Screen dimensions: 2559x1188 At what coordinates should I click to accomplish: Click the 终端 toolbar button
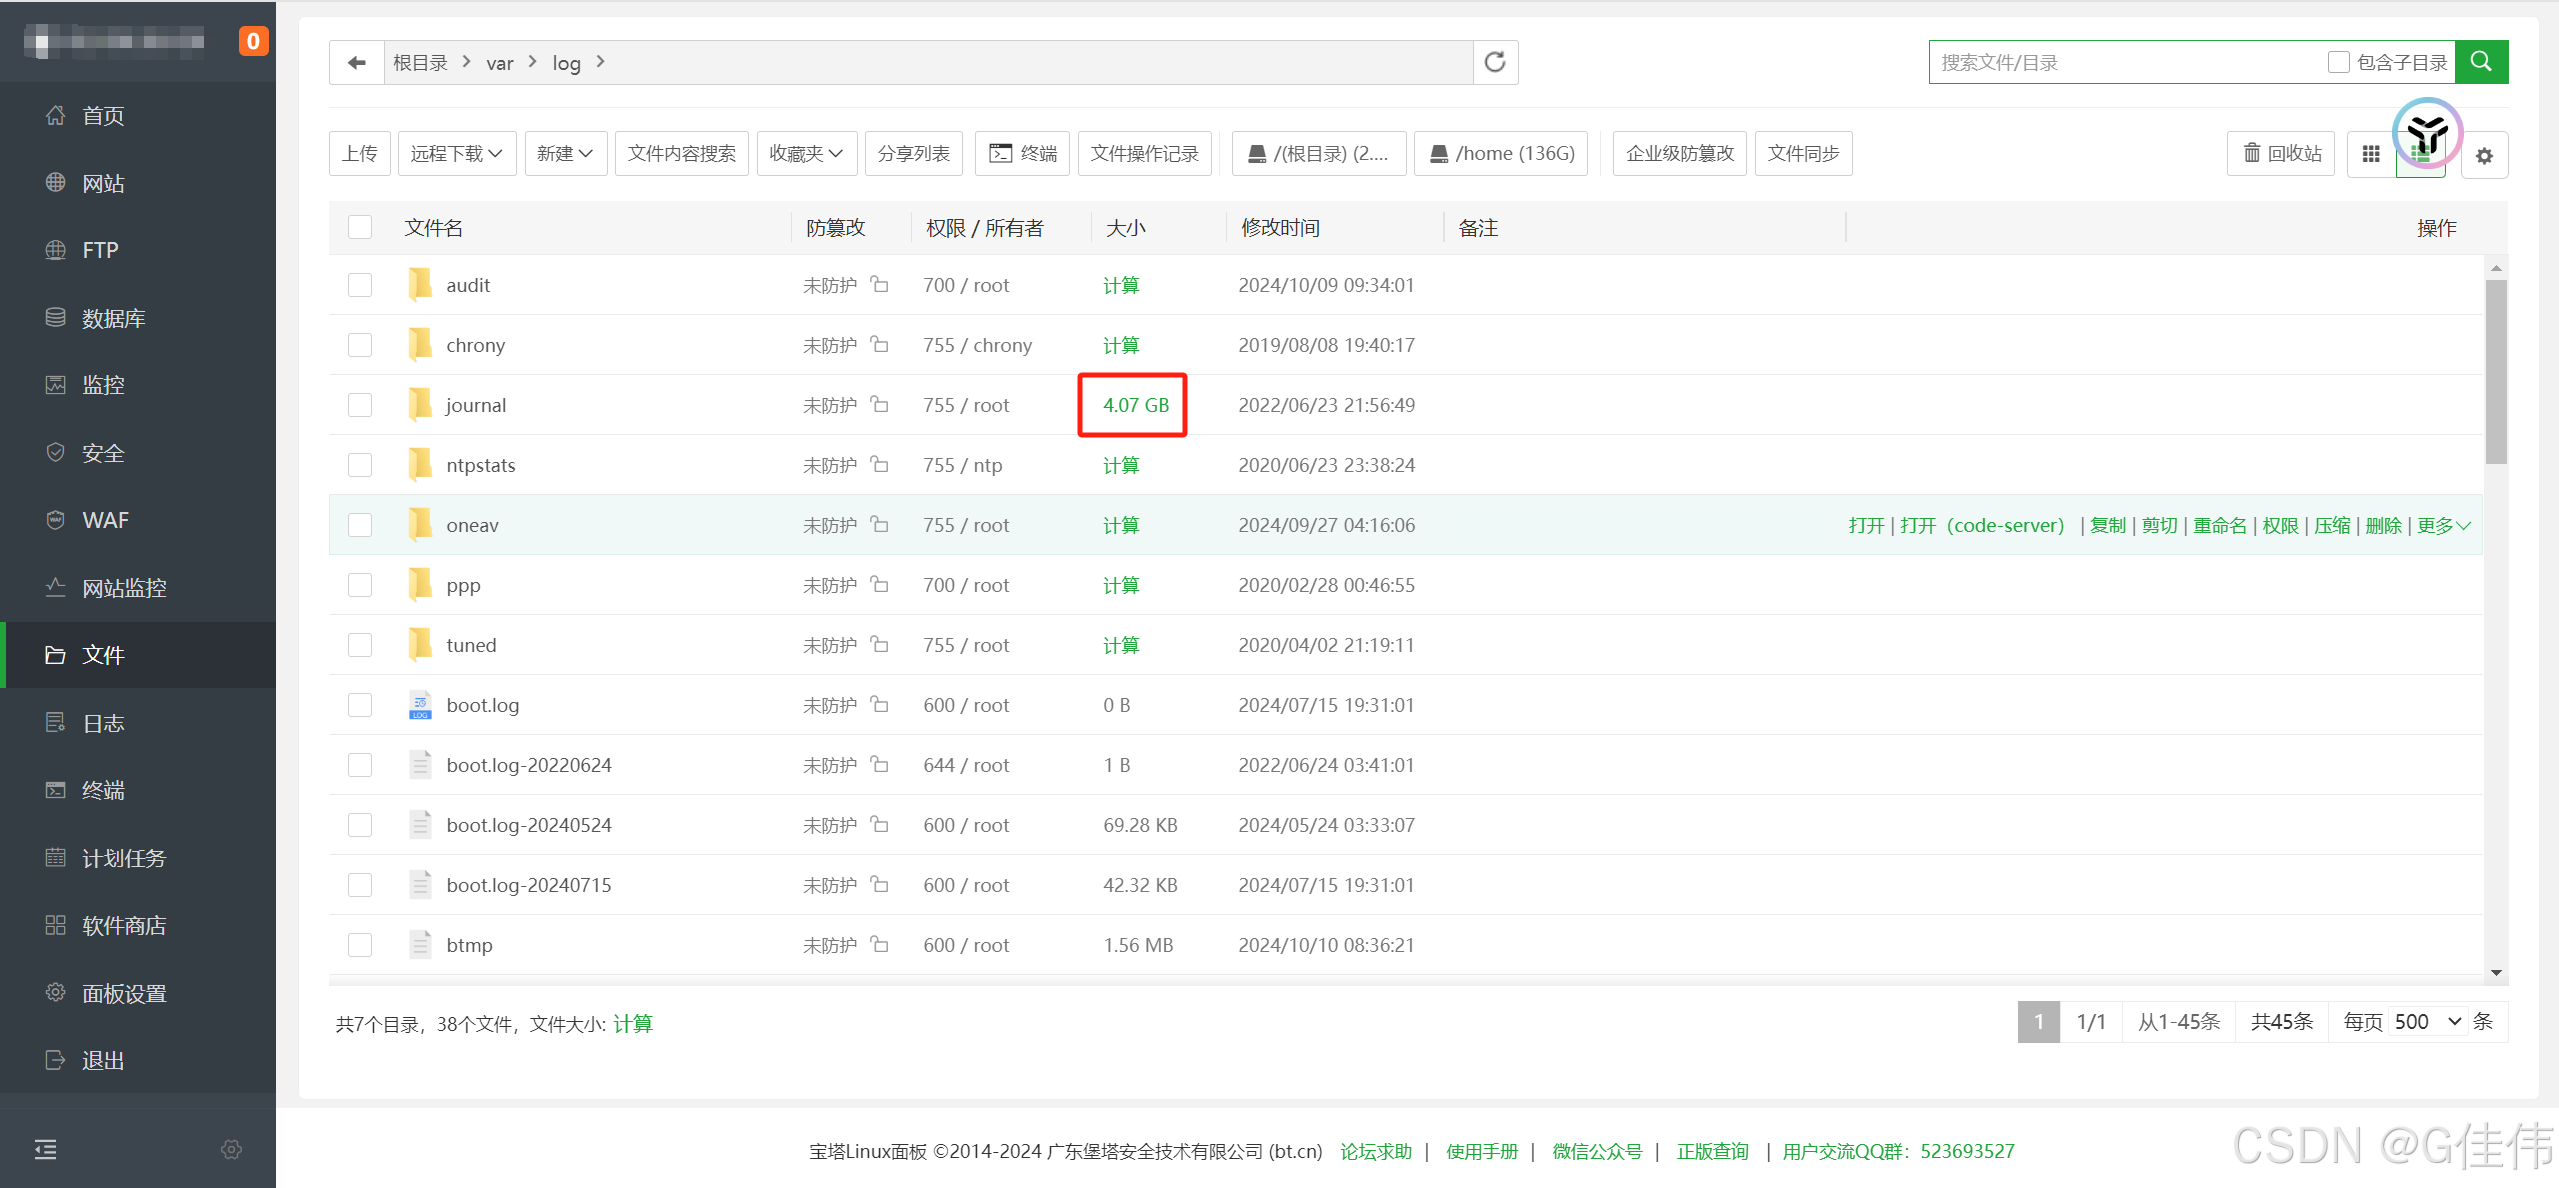(x=1022, y=153)
